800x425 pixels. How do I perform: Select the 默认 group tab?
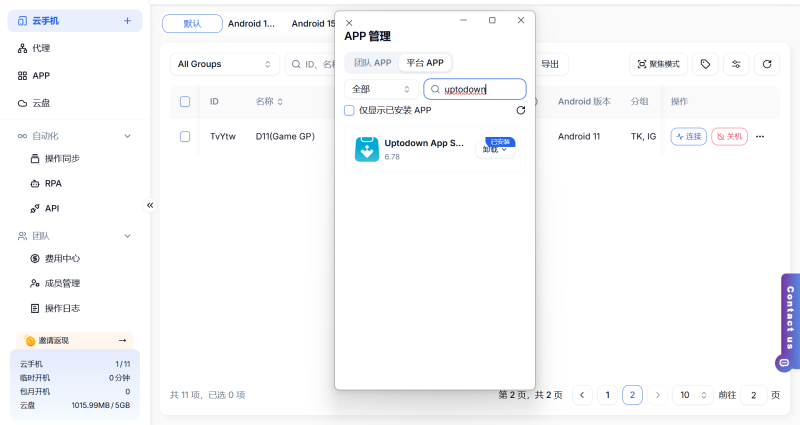tap(191, 23)
